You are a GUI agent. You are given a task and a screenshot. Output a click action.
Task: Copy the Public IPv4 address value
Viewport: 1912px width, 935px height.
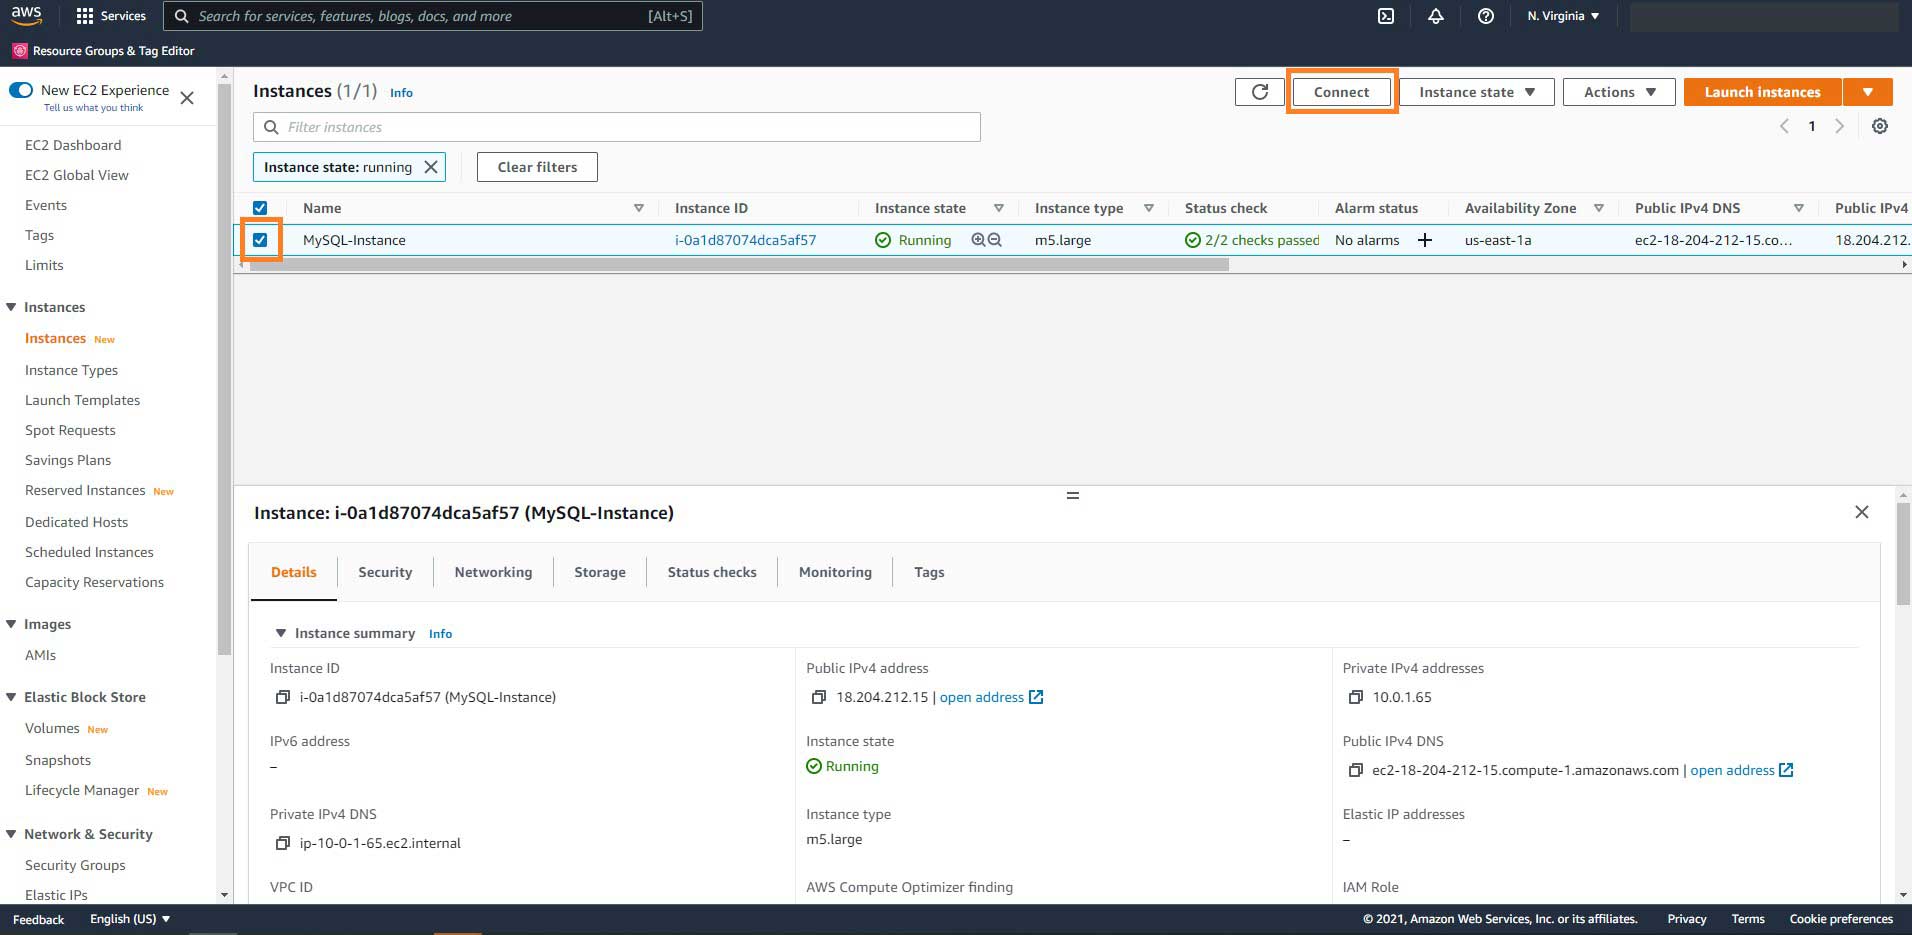[818, 697]
